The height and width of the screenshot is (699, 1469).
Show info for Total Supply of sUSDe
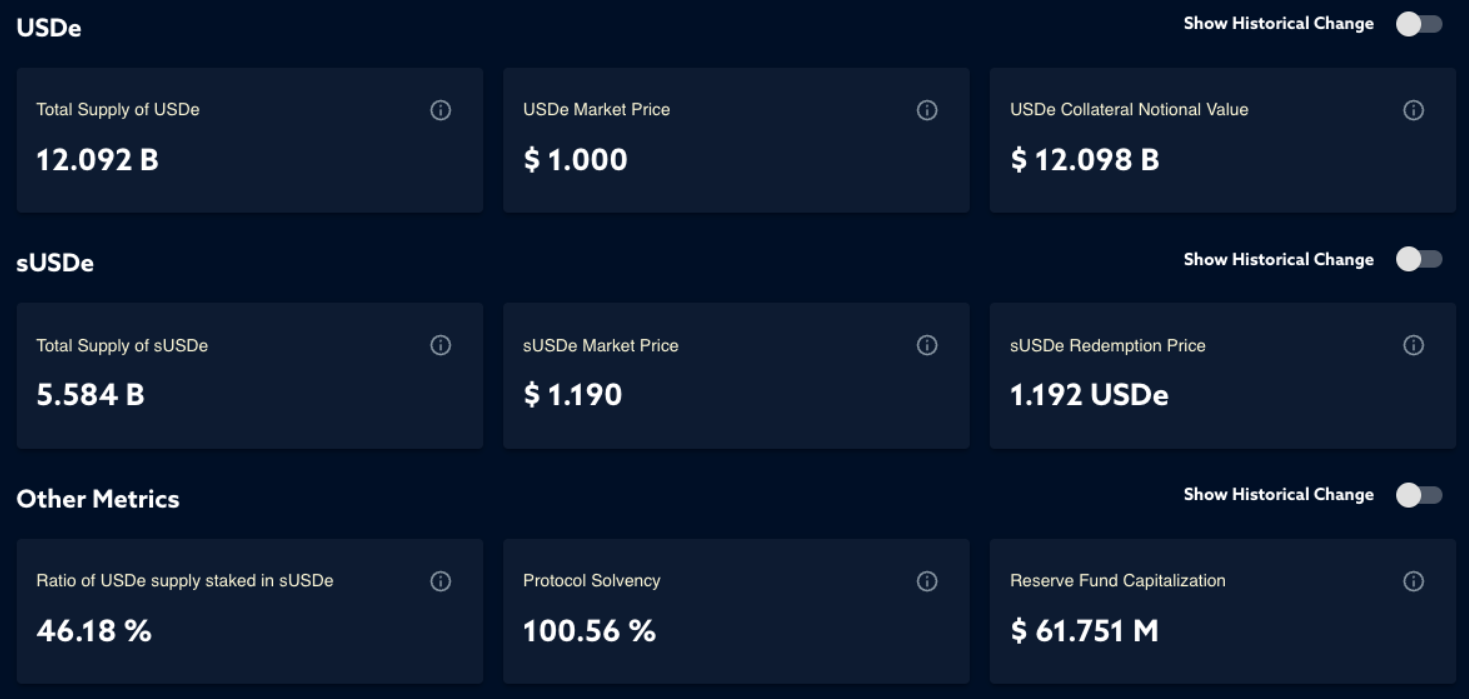440,345
